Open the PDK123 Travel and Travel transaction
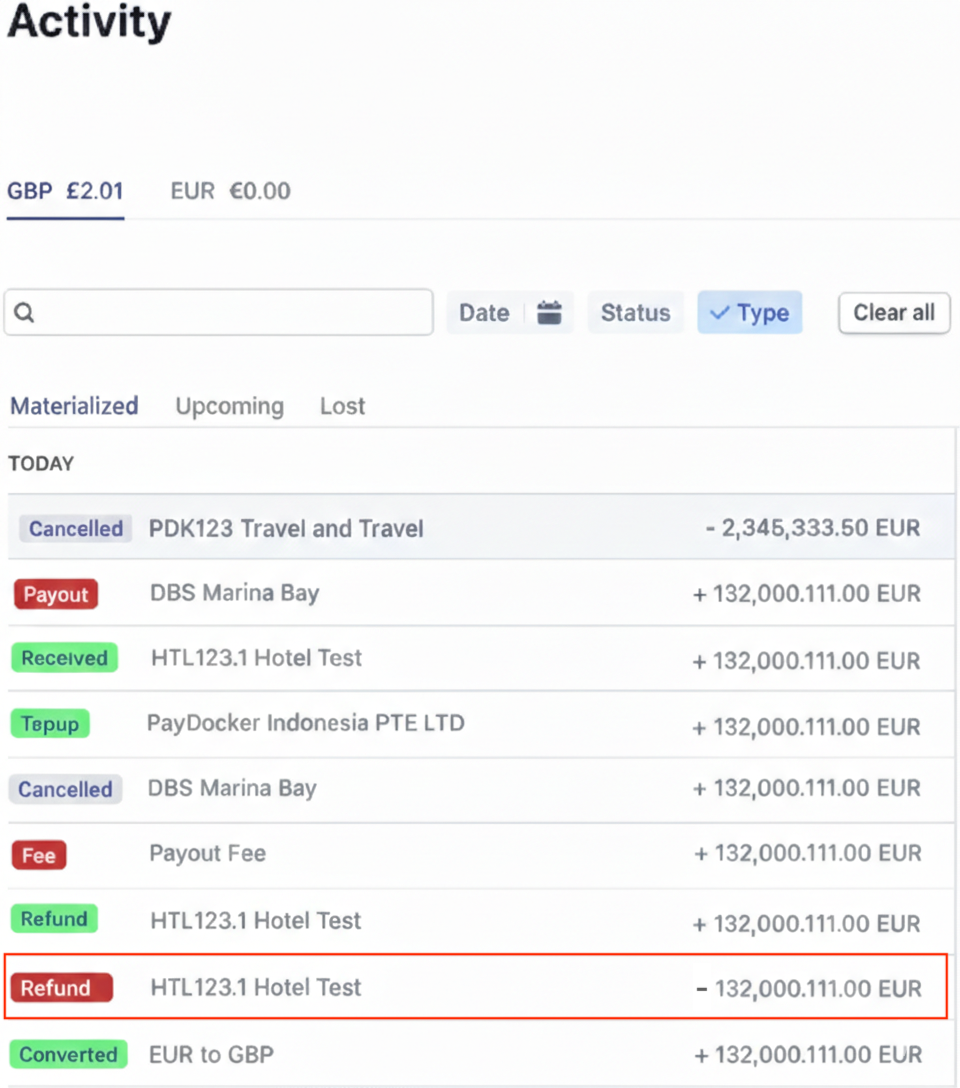Screen dimensions: 960x1088 (x=286, y=528)
